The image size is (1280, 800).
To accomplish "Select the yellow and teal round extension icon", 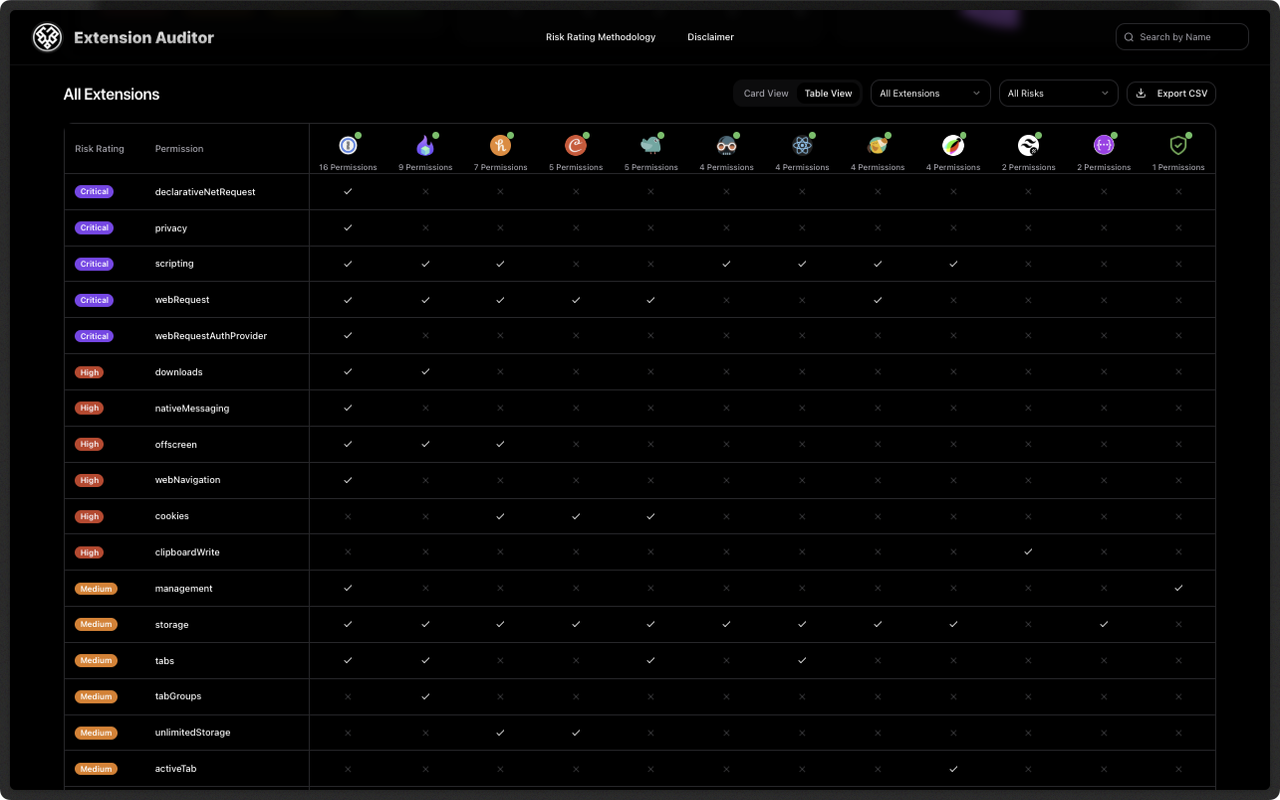I will pos(877,146).
